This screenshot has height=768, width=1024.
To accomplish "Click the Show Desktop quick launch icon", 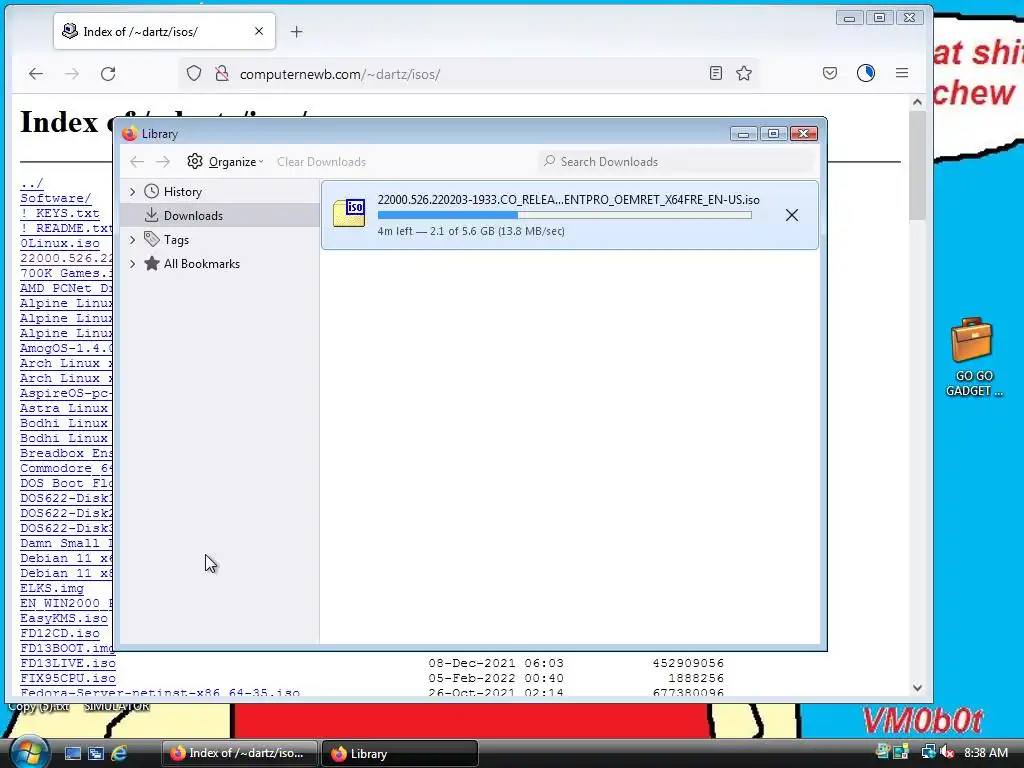I will tap(72, 754).
